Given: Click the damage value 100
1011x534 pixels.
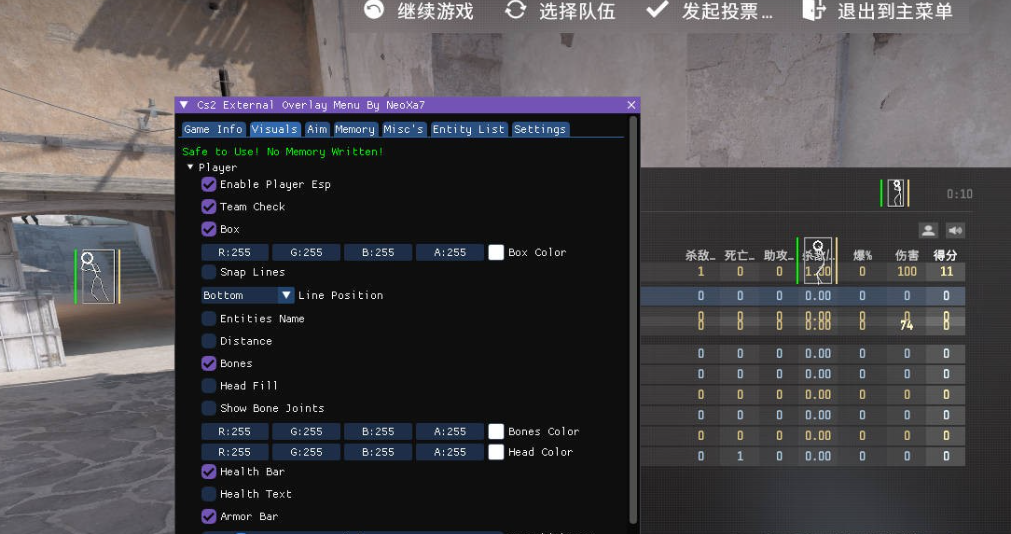Looking at the screenshot, I should point(907,272).
